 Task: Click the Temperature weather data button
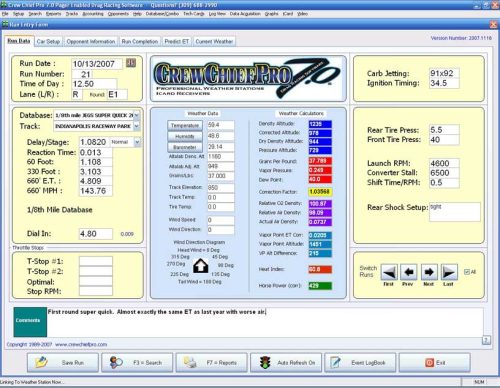(x=185, y=125)
